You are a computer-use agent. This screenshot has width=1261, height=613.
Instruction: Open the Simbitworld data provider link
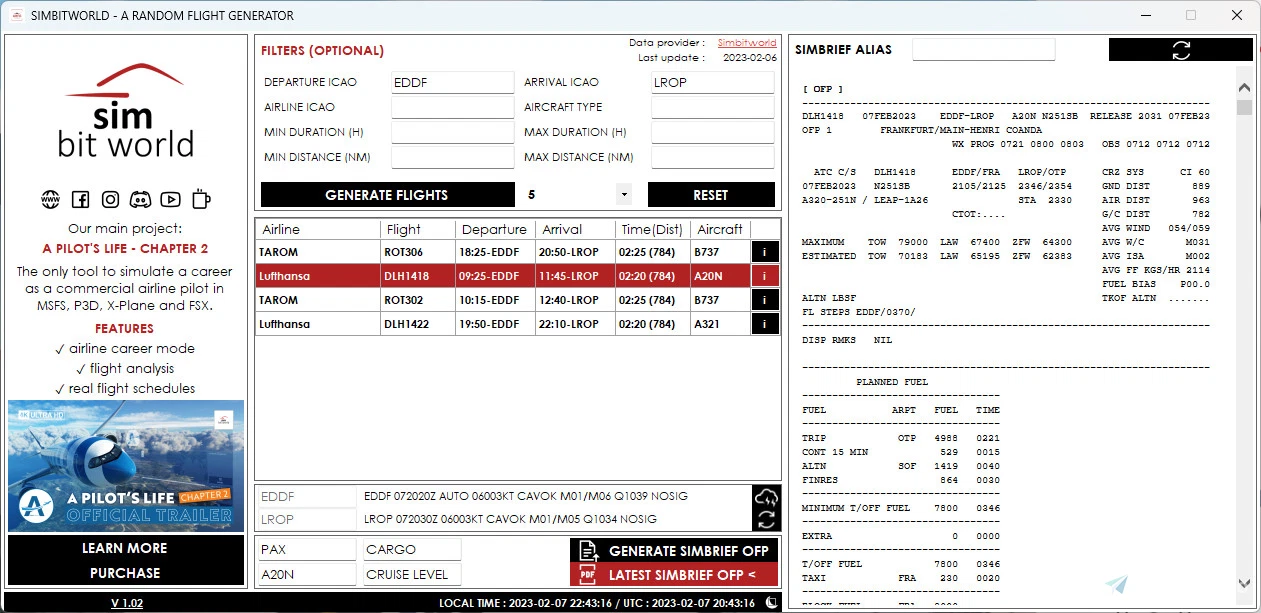pos(746,43)
